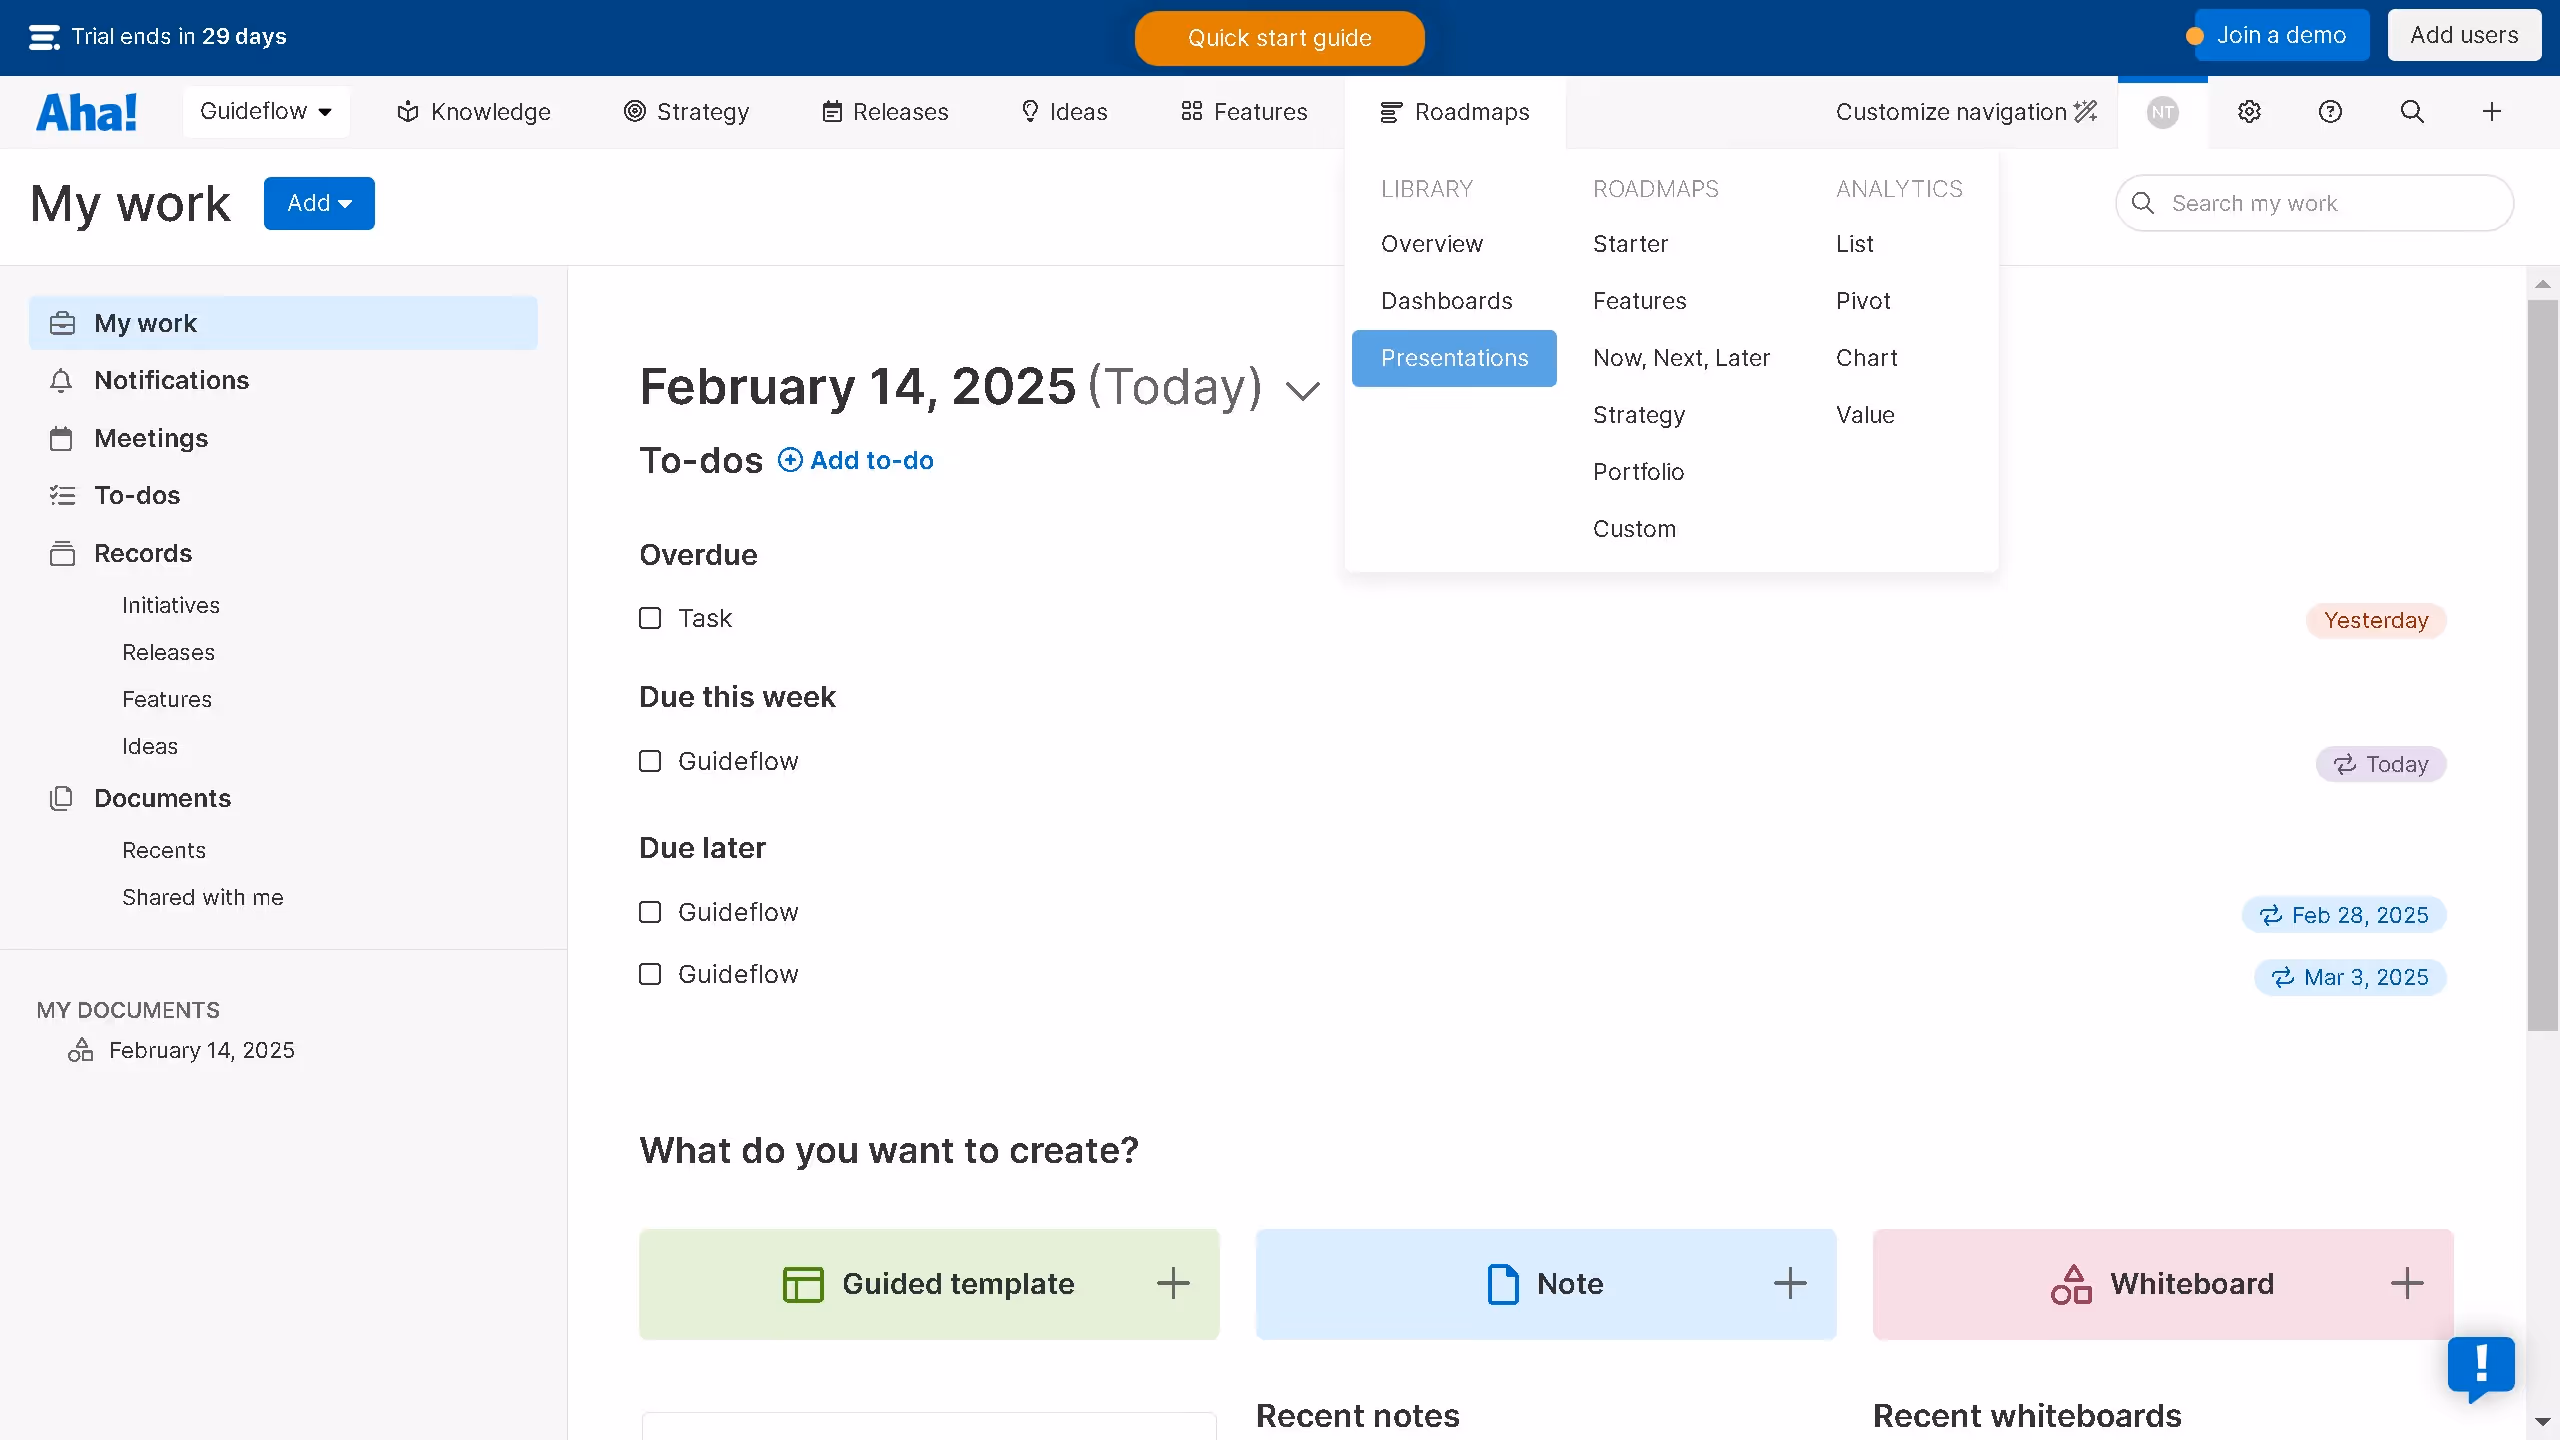Image resolution: width=2560 pixels, height=1440 pixels.
Task: Click the plus icon in top navigation
Action: click(2492, 112)
